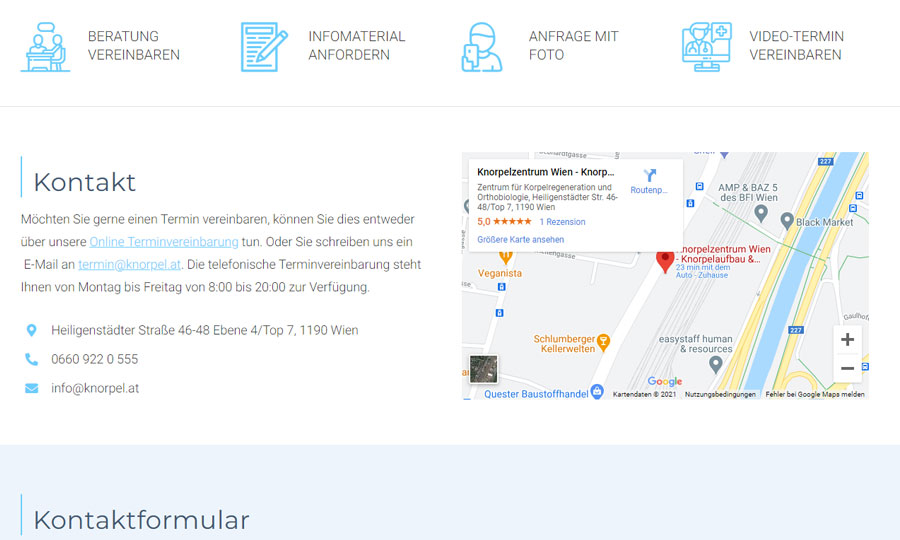The width and height of the screenshot is (900, 540).
Task: Click the Beratung vereinbaren consultation icon
Action: click(46, 46)
